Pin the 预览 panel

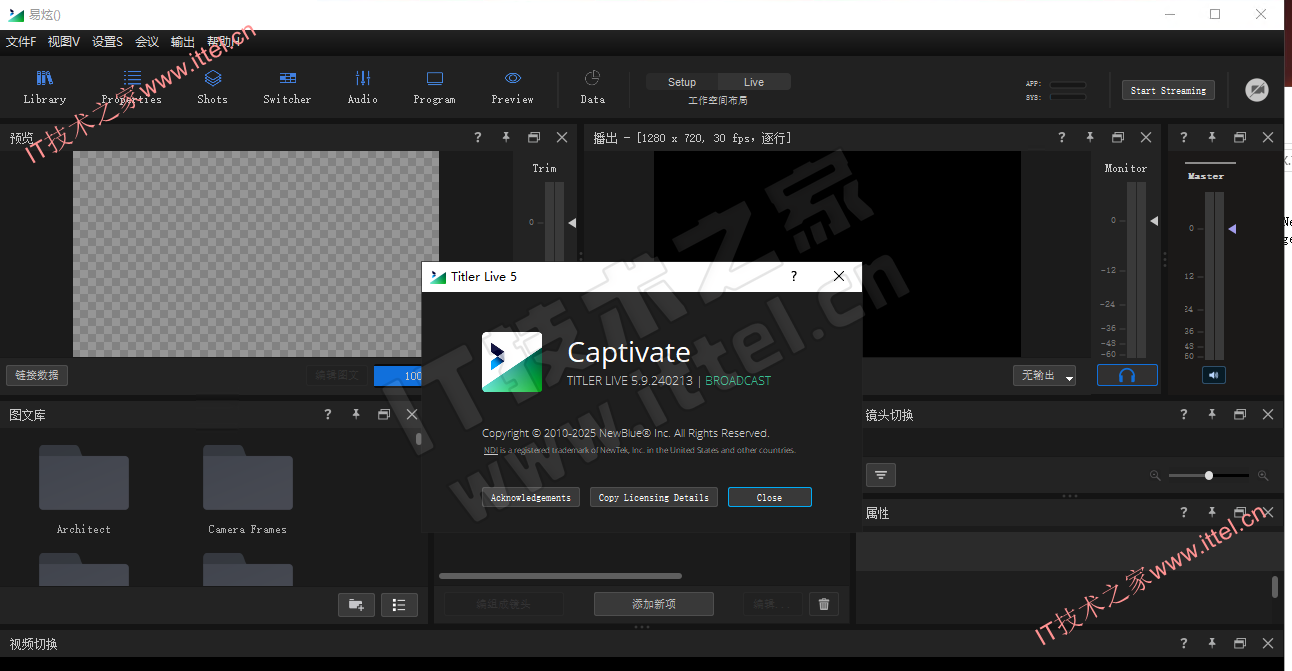[x=506, y=137]
